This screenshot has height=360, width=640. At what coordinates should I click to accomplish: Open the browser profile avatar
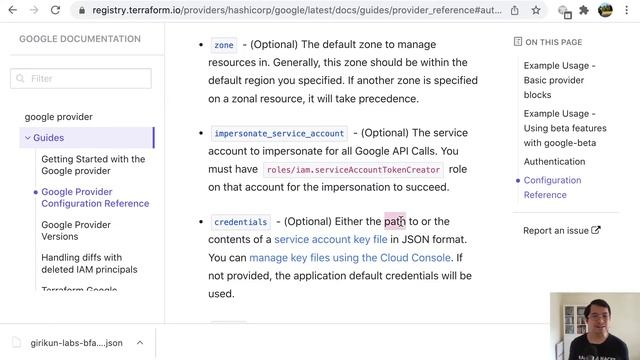click(605, 10)
